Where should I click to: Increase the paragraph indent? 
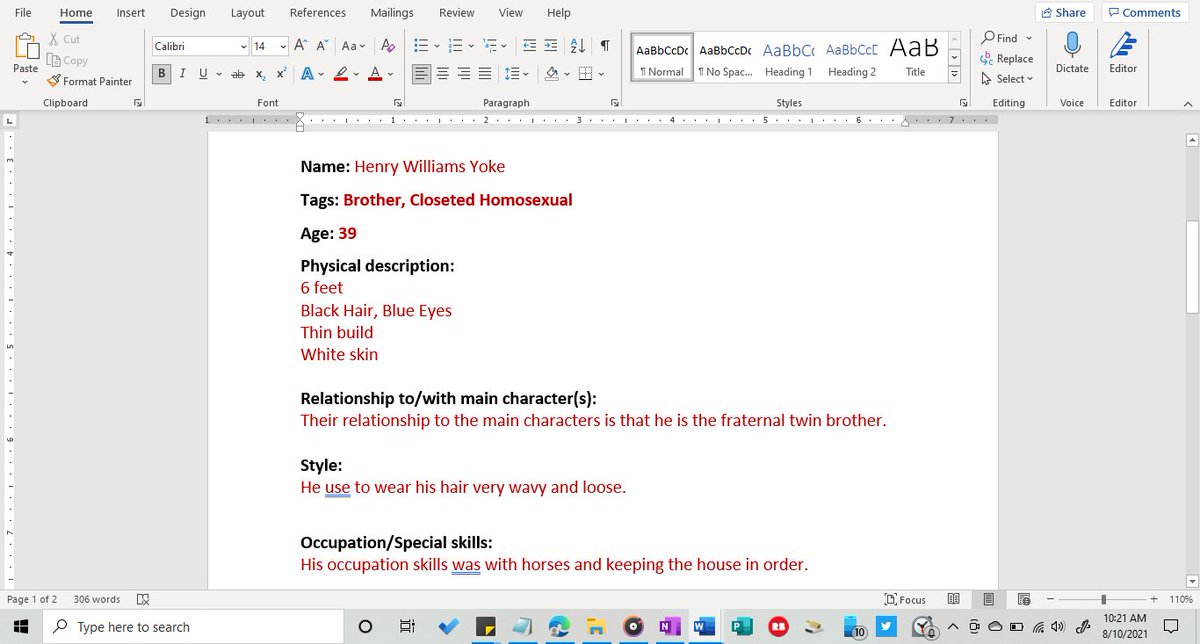[553, 46]
